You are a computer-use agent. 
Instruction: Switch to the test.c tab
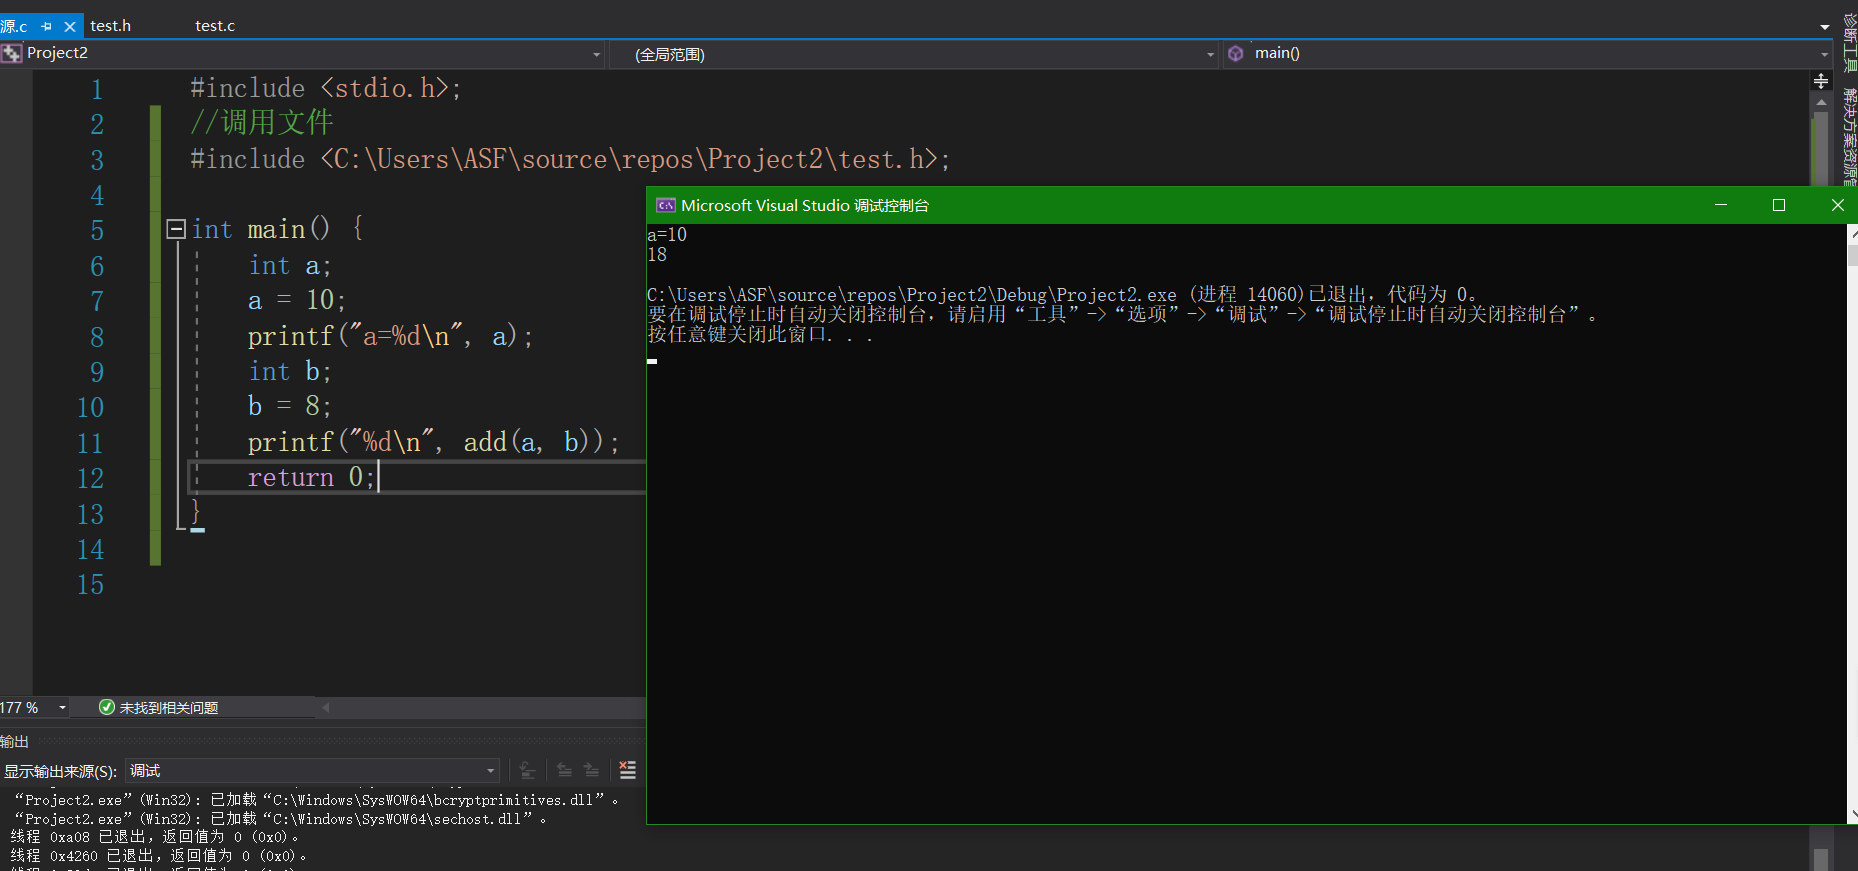pyautogui.click(x=215, y=25)
